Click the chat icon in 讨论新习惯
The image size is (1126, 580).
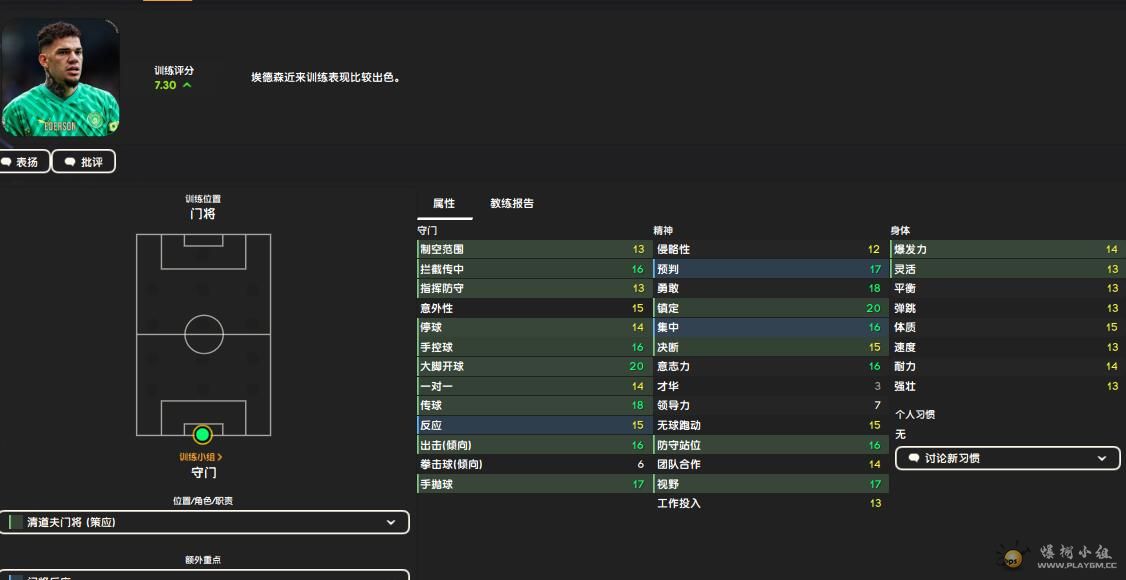coord(913,459)
